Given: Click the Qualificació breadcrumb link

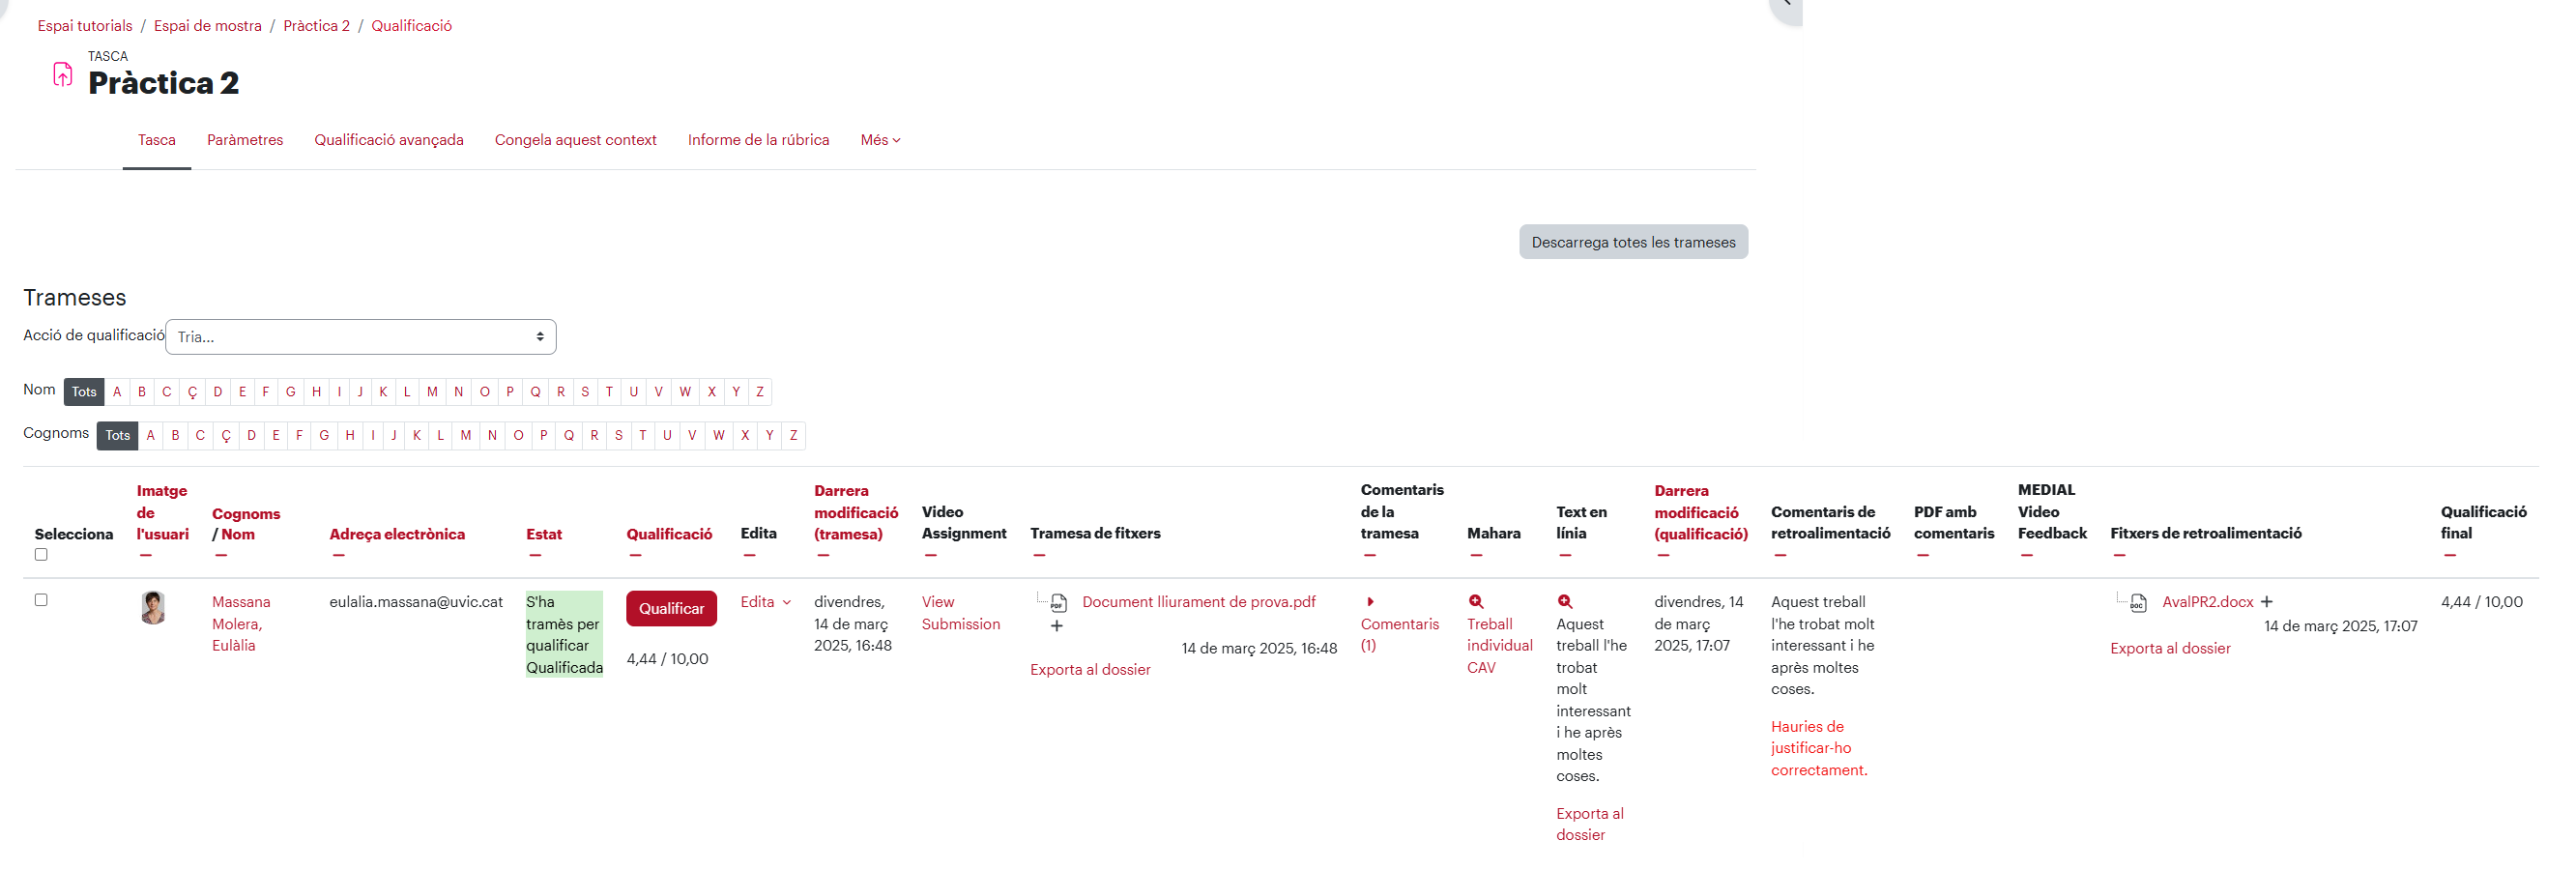Looking at the screenshot, I should [x=412, y=26].
